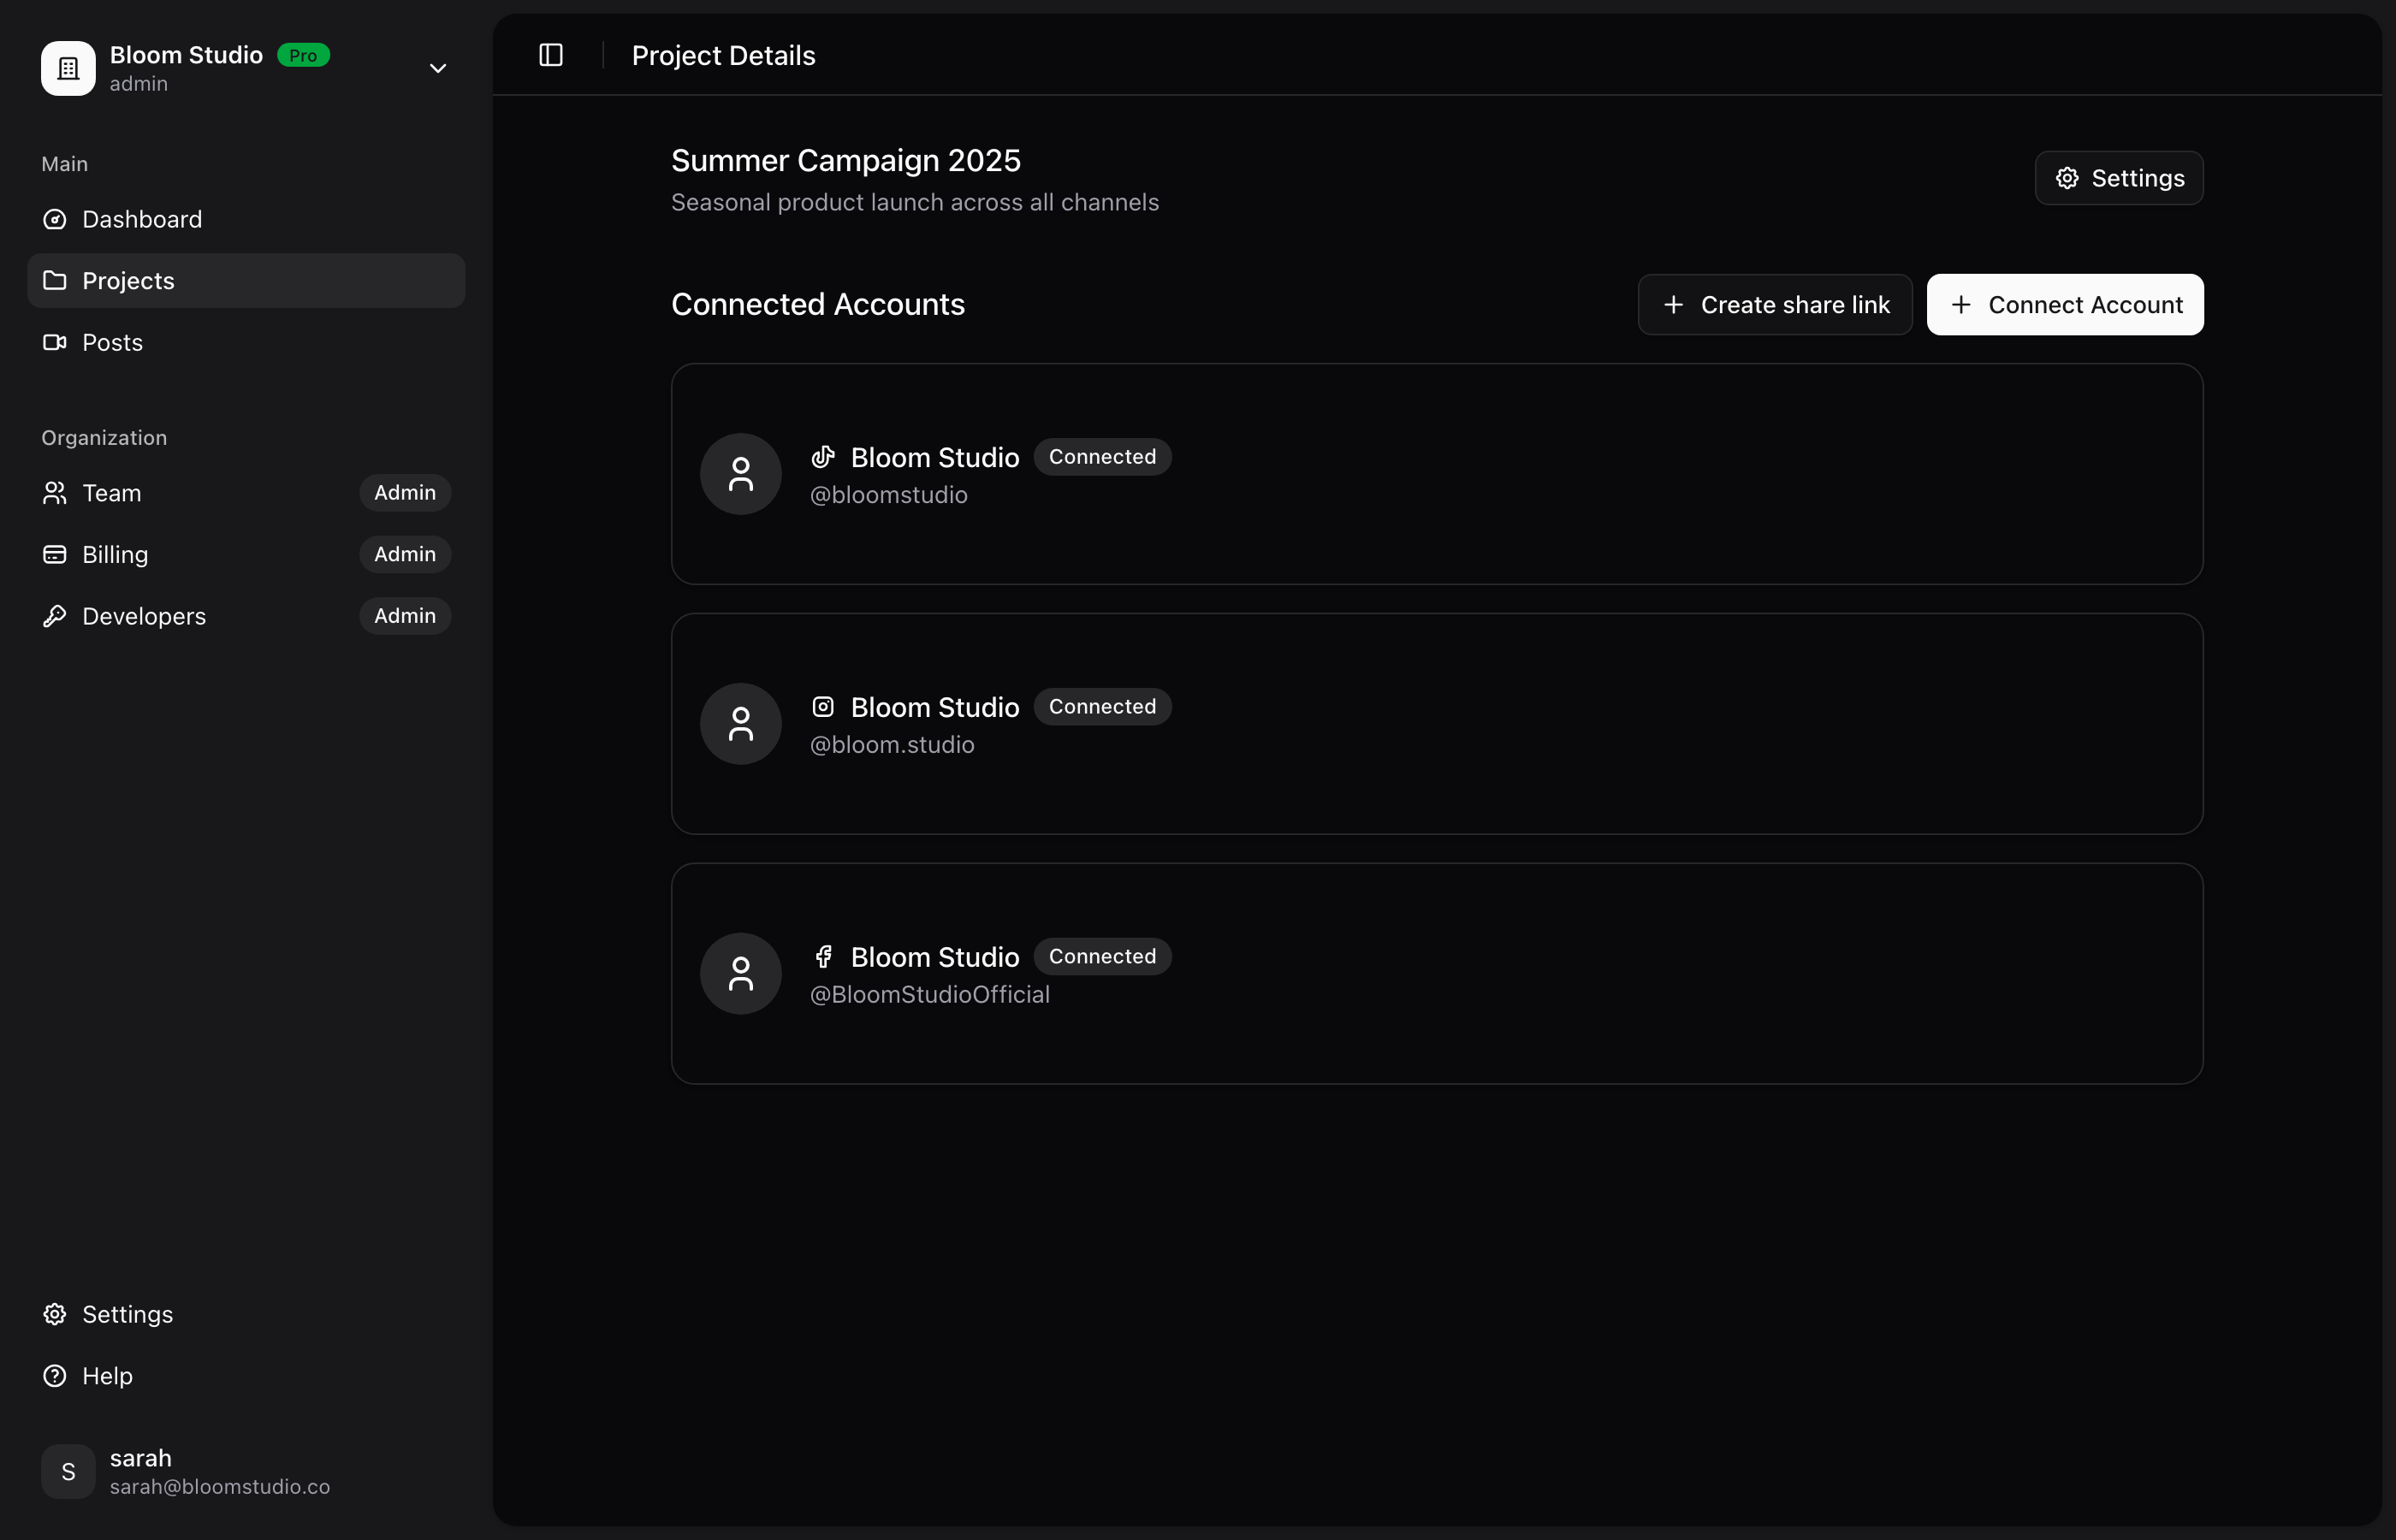Click sarah's profile avatar

67,1471
